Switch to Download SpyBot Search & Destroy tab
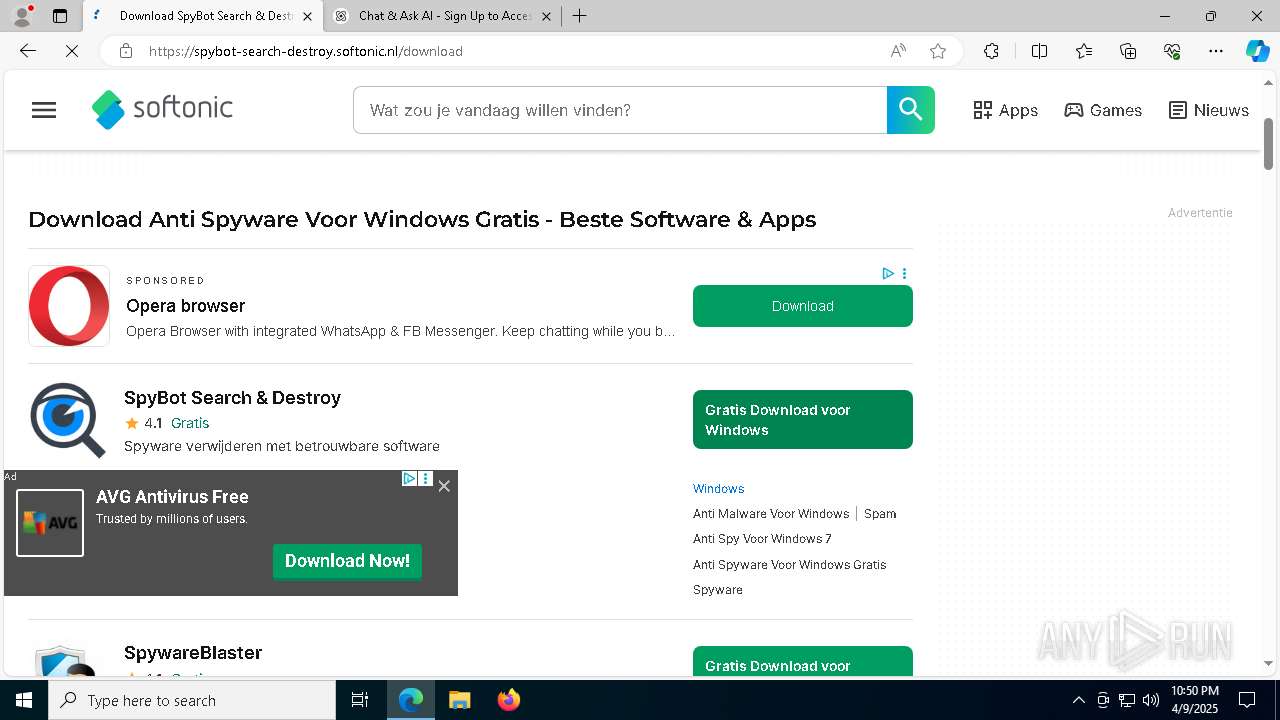 coord(203,16)
